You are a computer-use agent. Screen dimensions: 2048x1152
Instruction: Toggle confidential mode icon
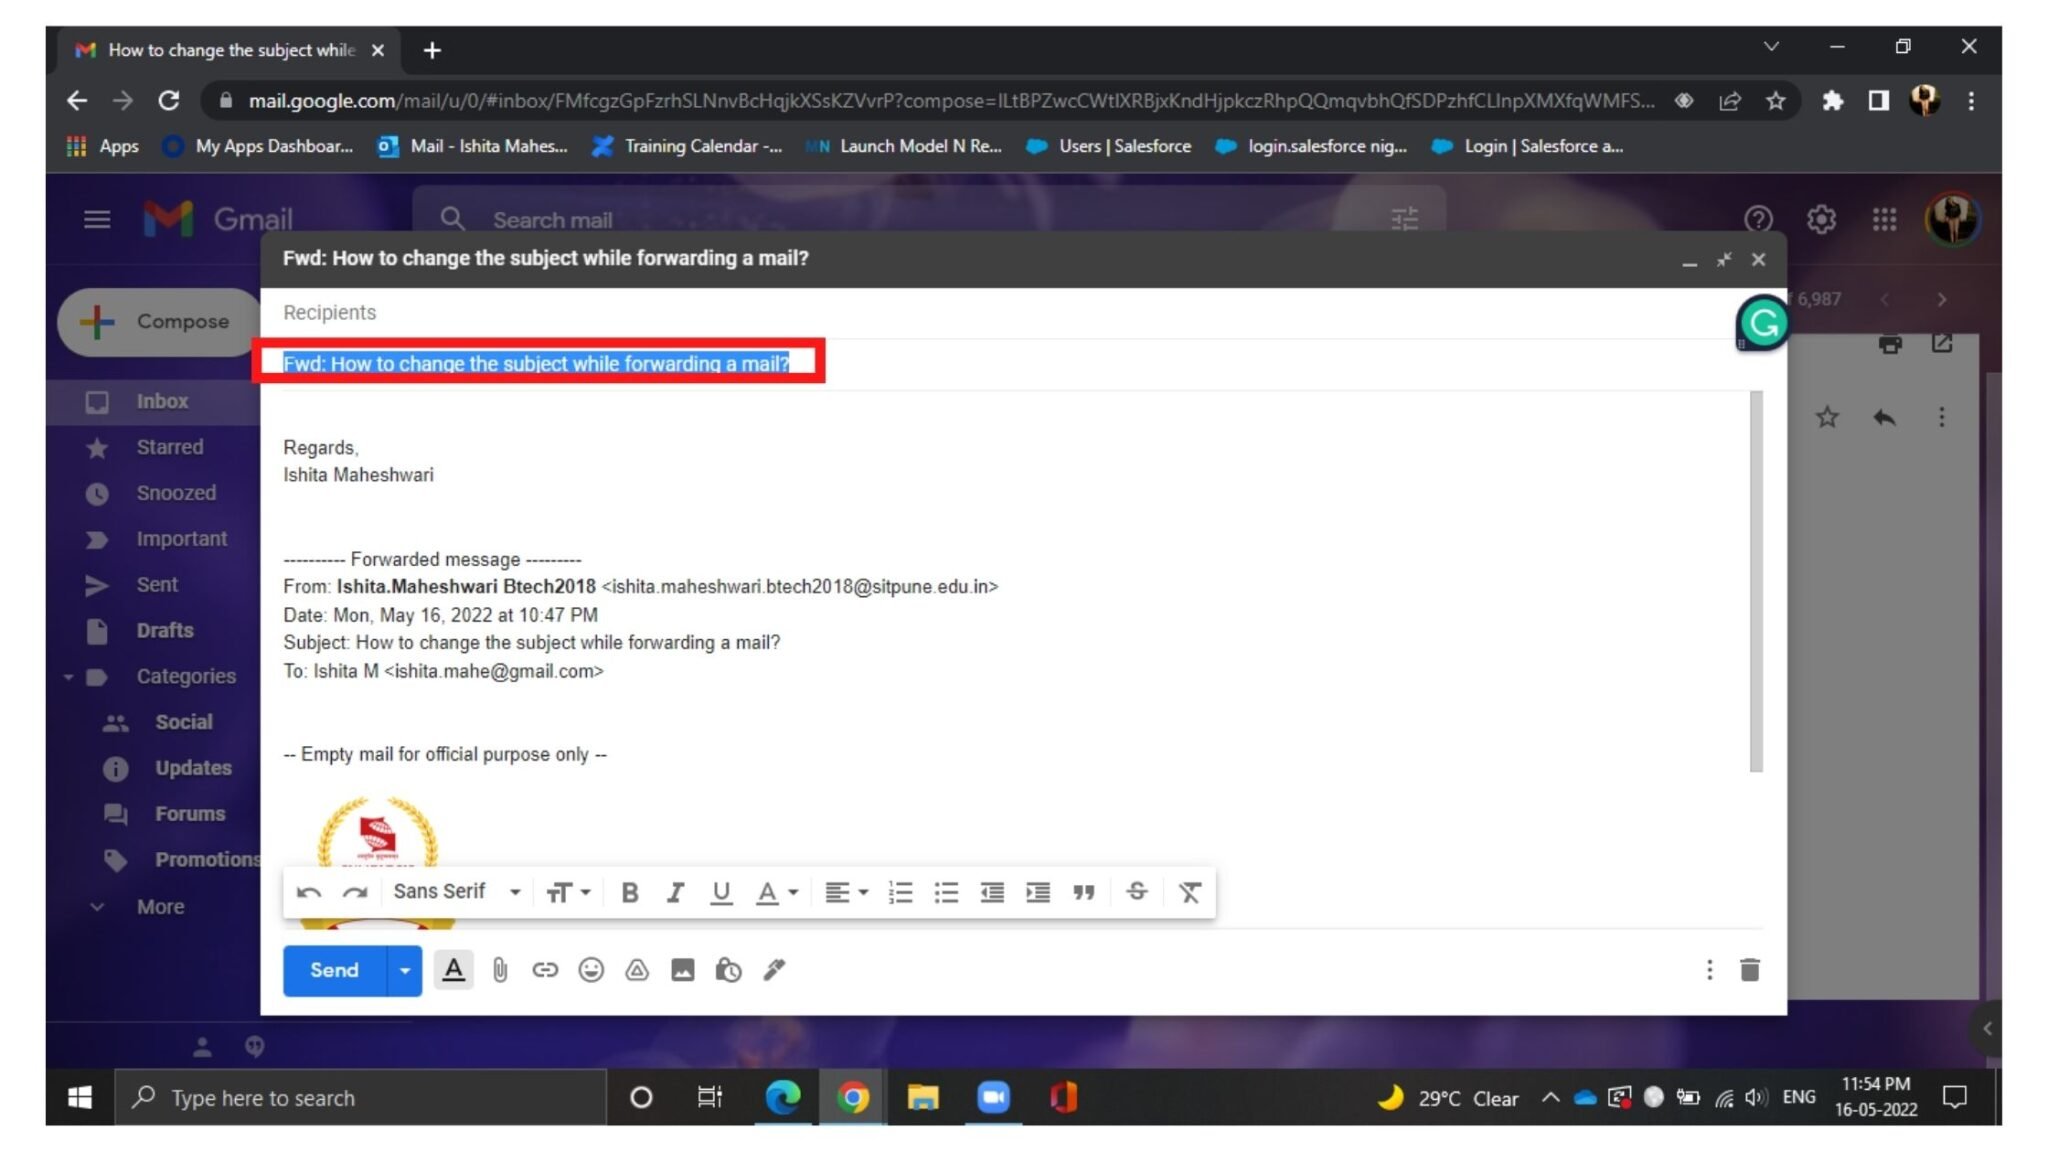point(728,970)
